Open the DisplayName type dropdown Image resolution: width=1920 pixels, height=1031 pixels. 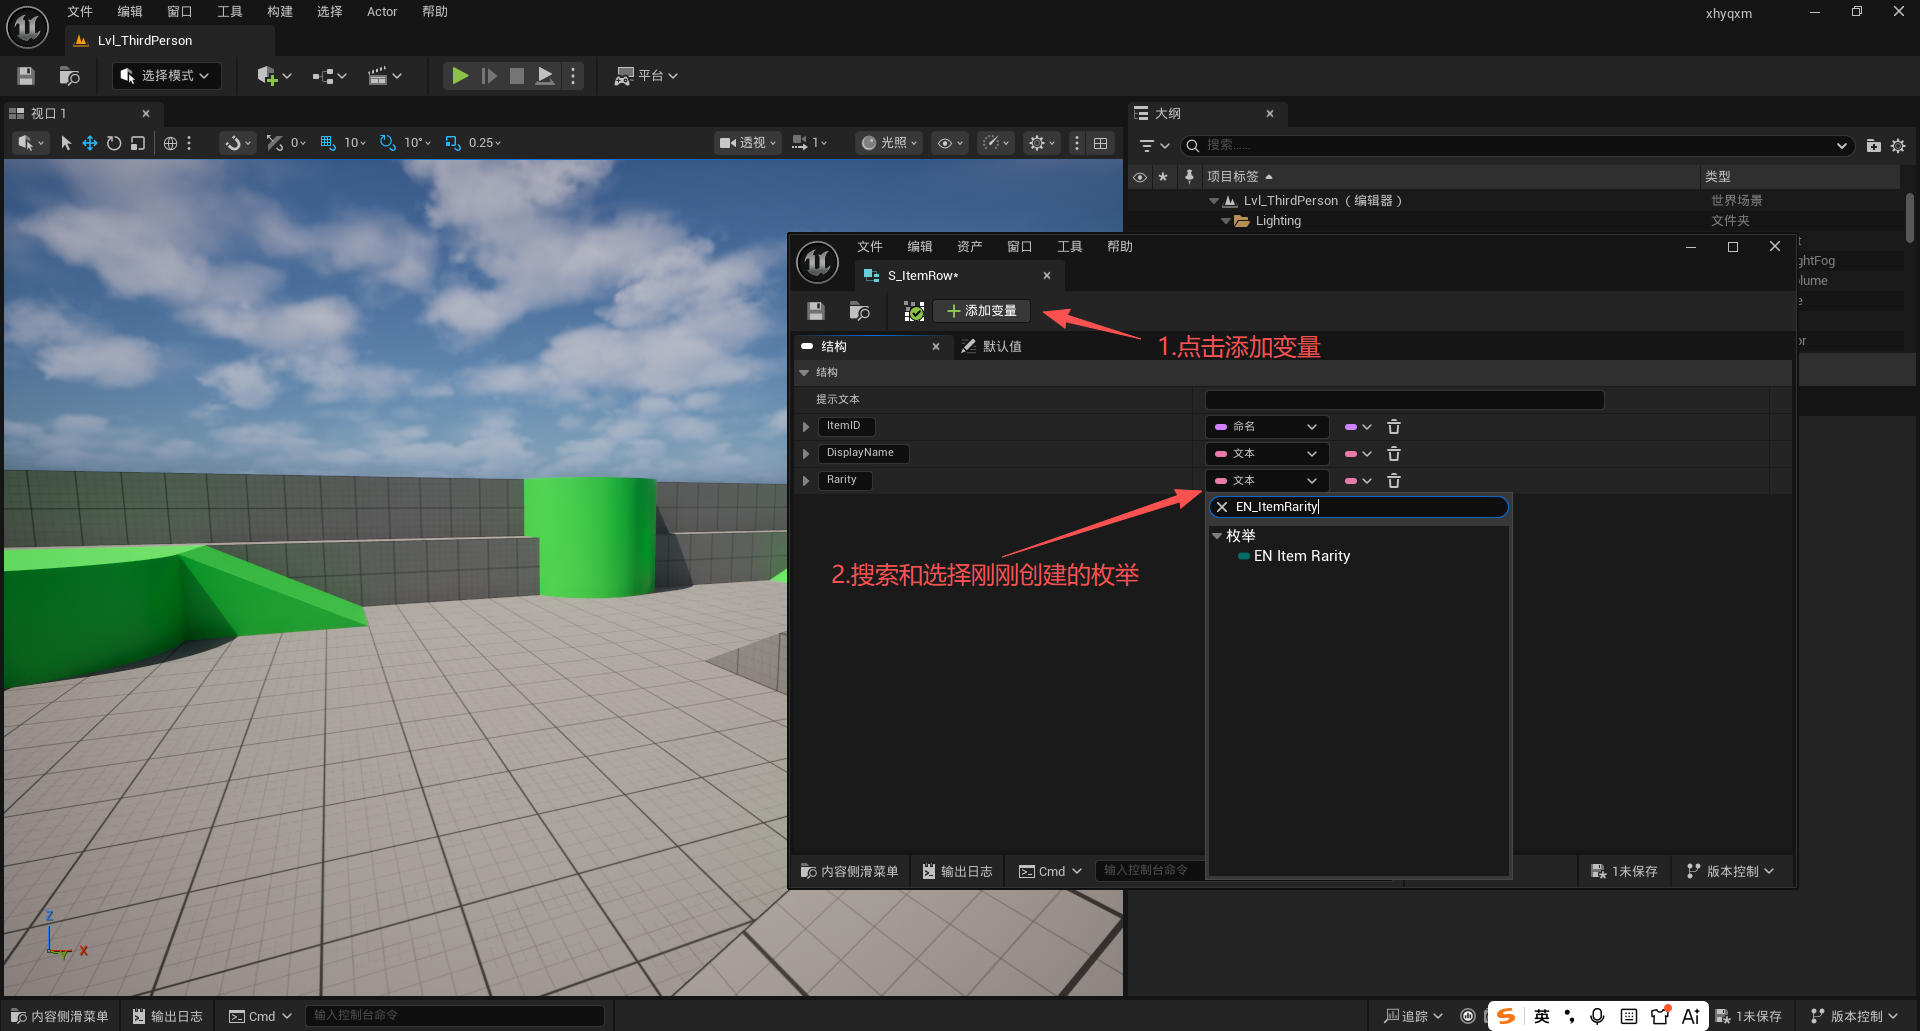1267,454
